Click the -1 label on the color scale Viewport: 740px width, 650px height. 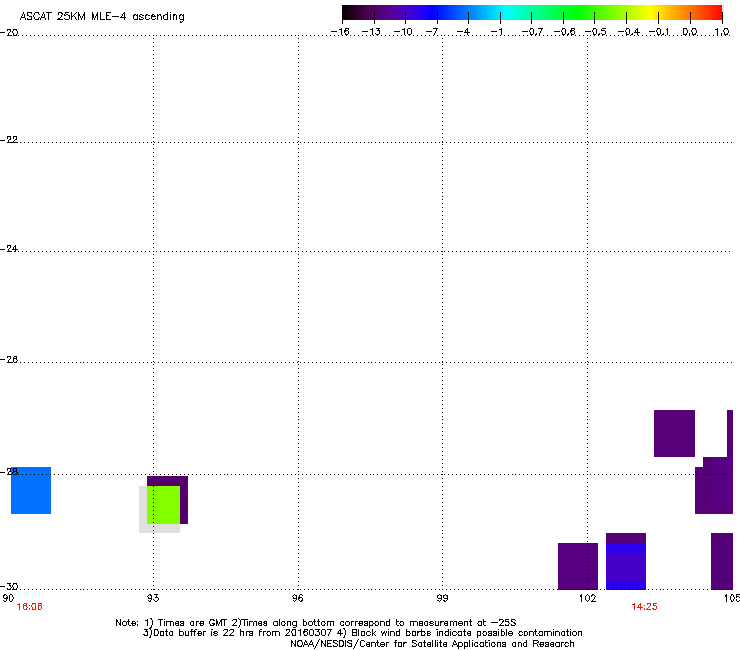(496, 32)
